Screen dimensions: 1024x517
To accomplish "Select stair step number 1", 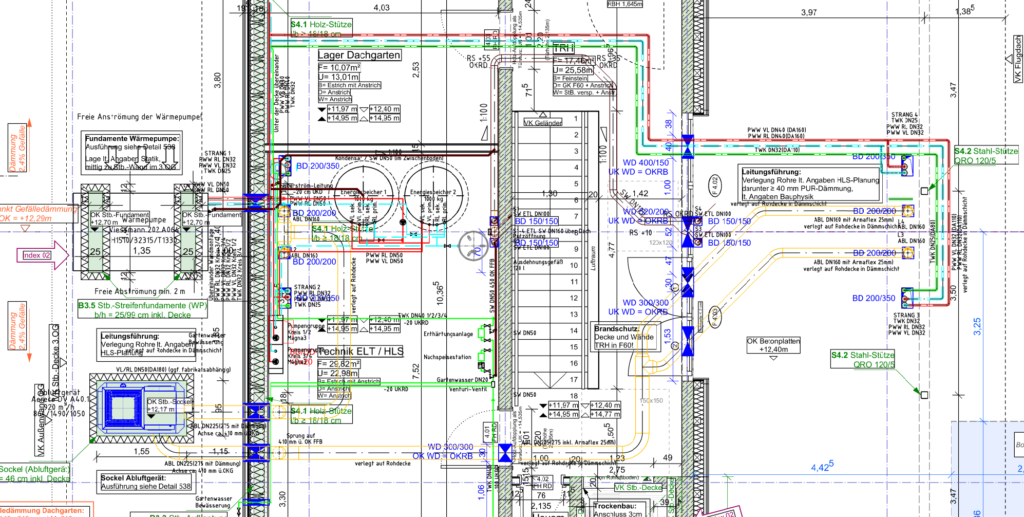I will tap(575, 118).
